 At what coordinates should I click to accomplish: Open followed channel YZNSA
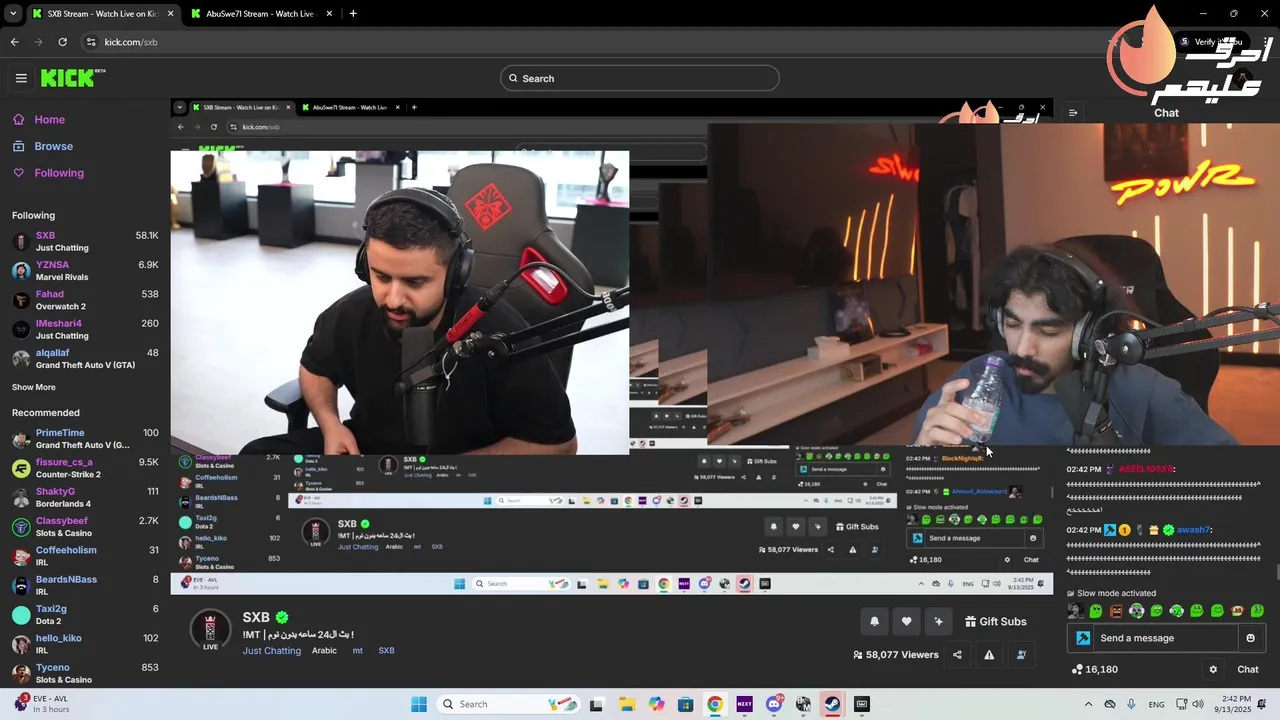[x=85, y=271]
